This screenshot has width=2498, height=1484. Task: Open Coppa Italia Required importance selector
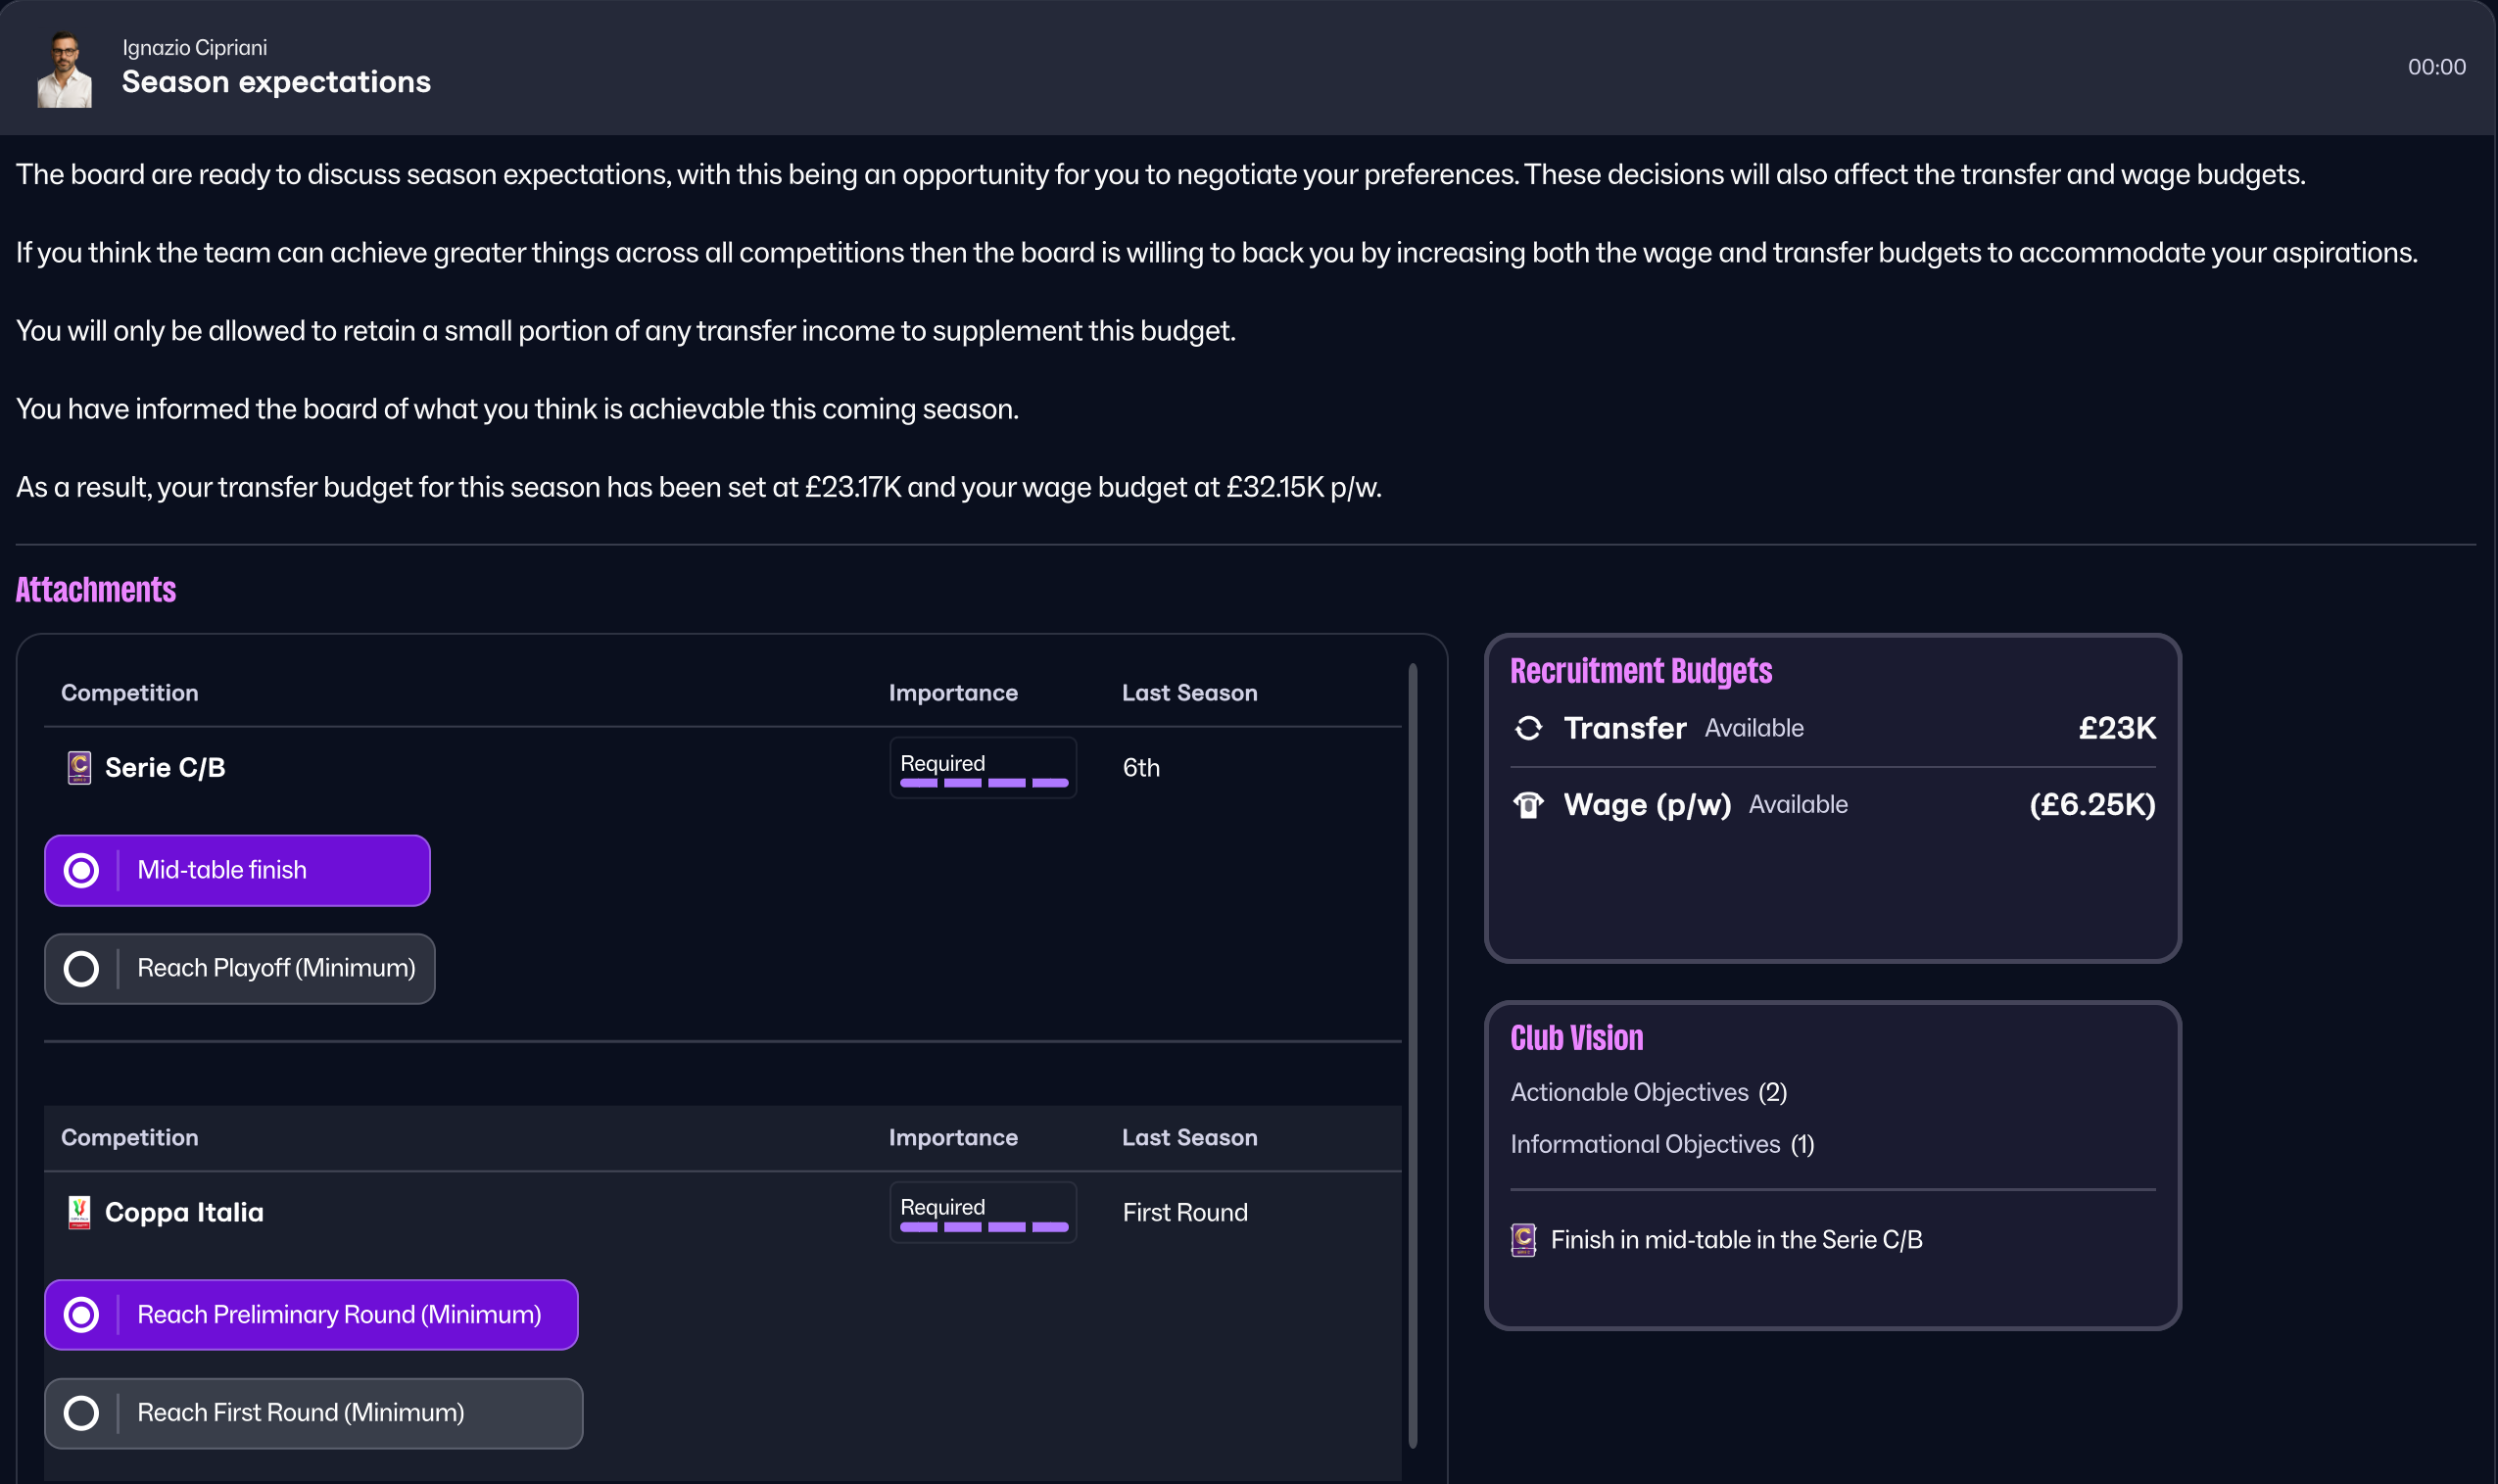tap(982, 1212)
